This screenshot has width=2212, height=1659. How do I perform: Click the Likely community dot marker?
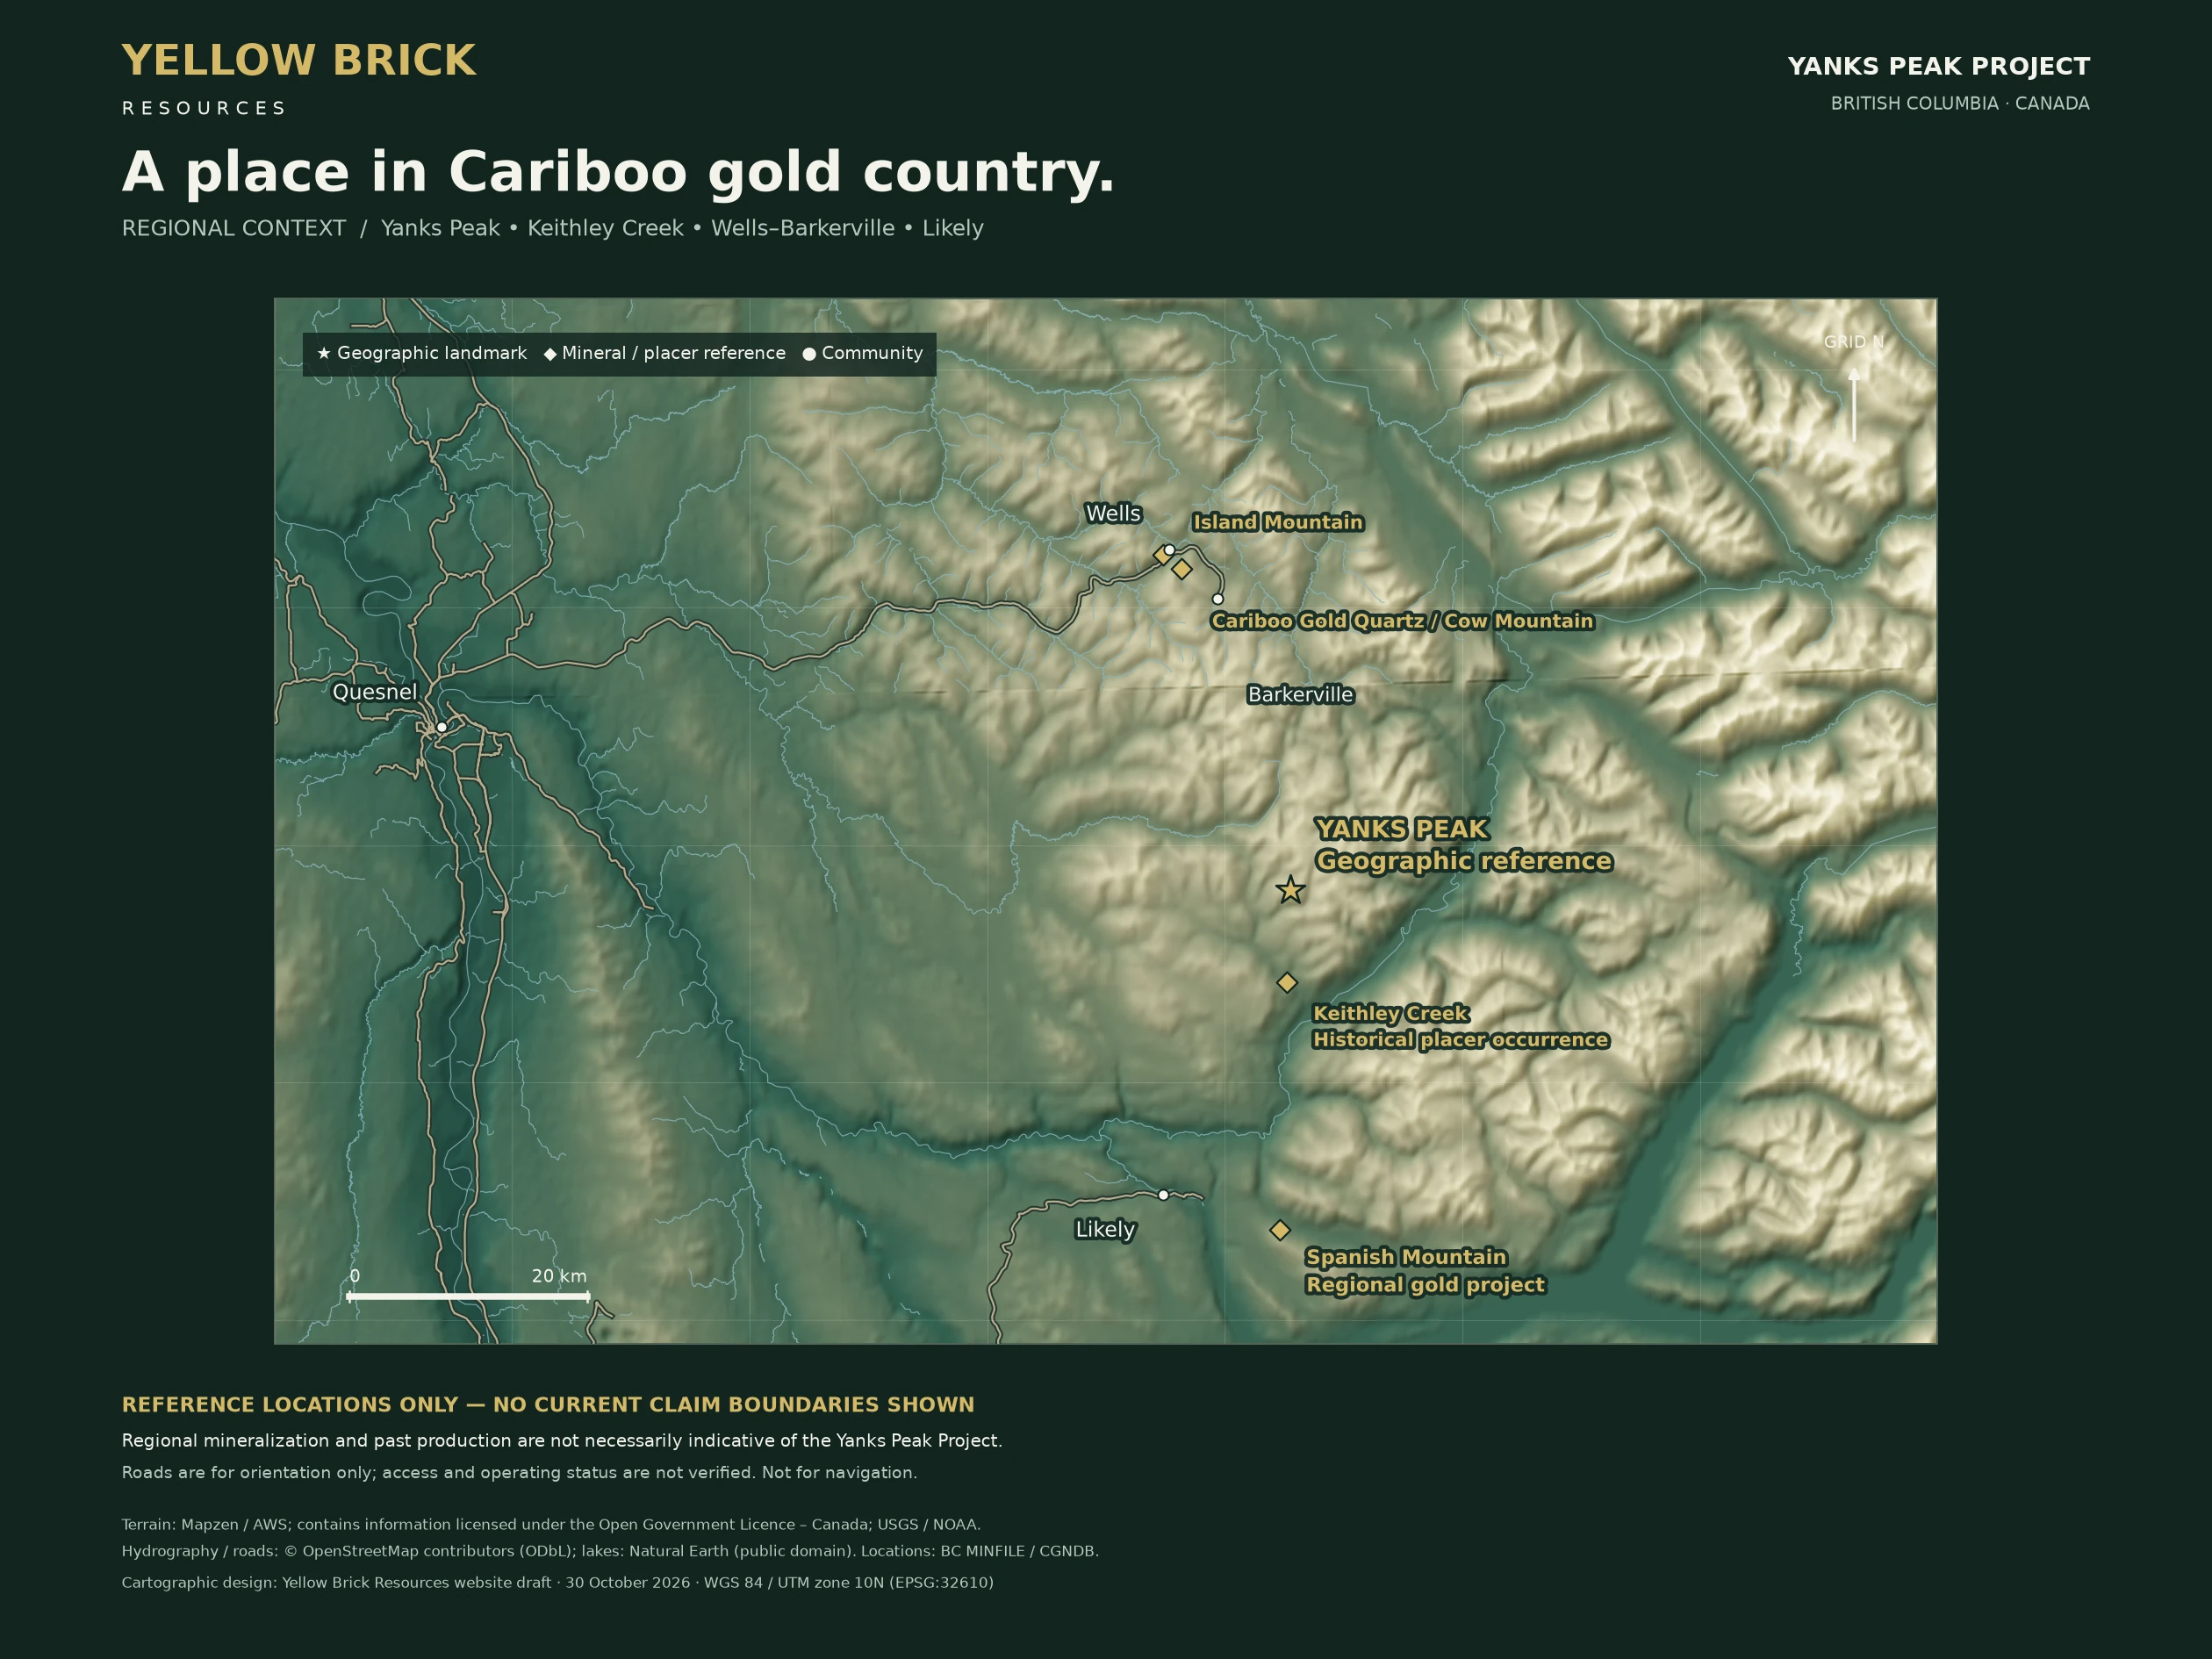click(x=1163, y=1195)
